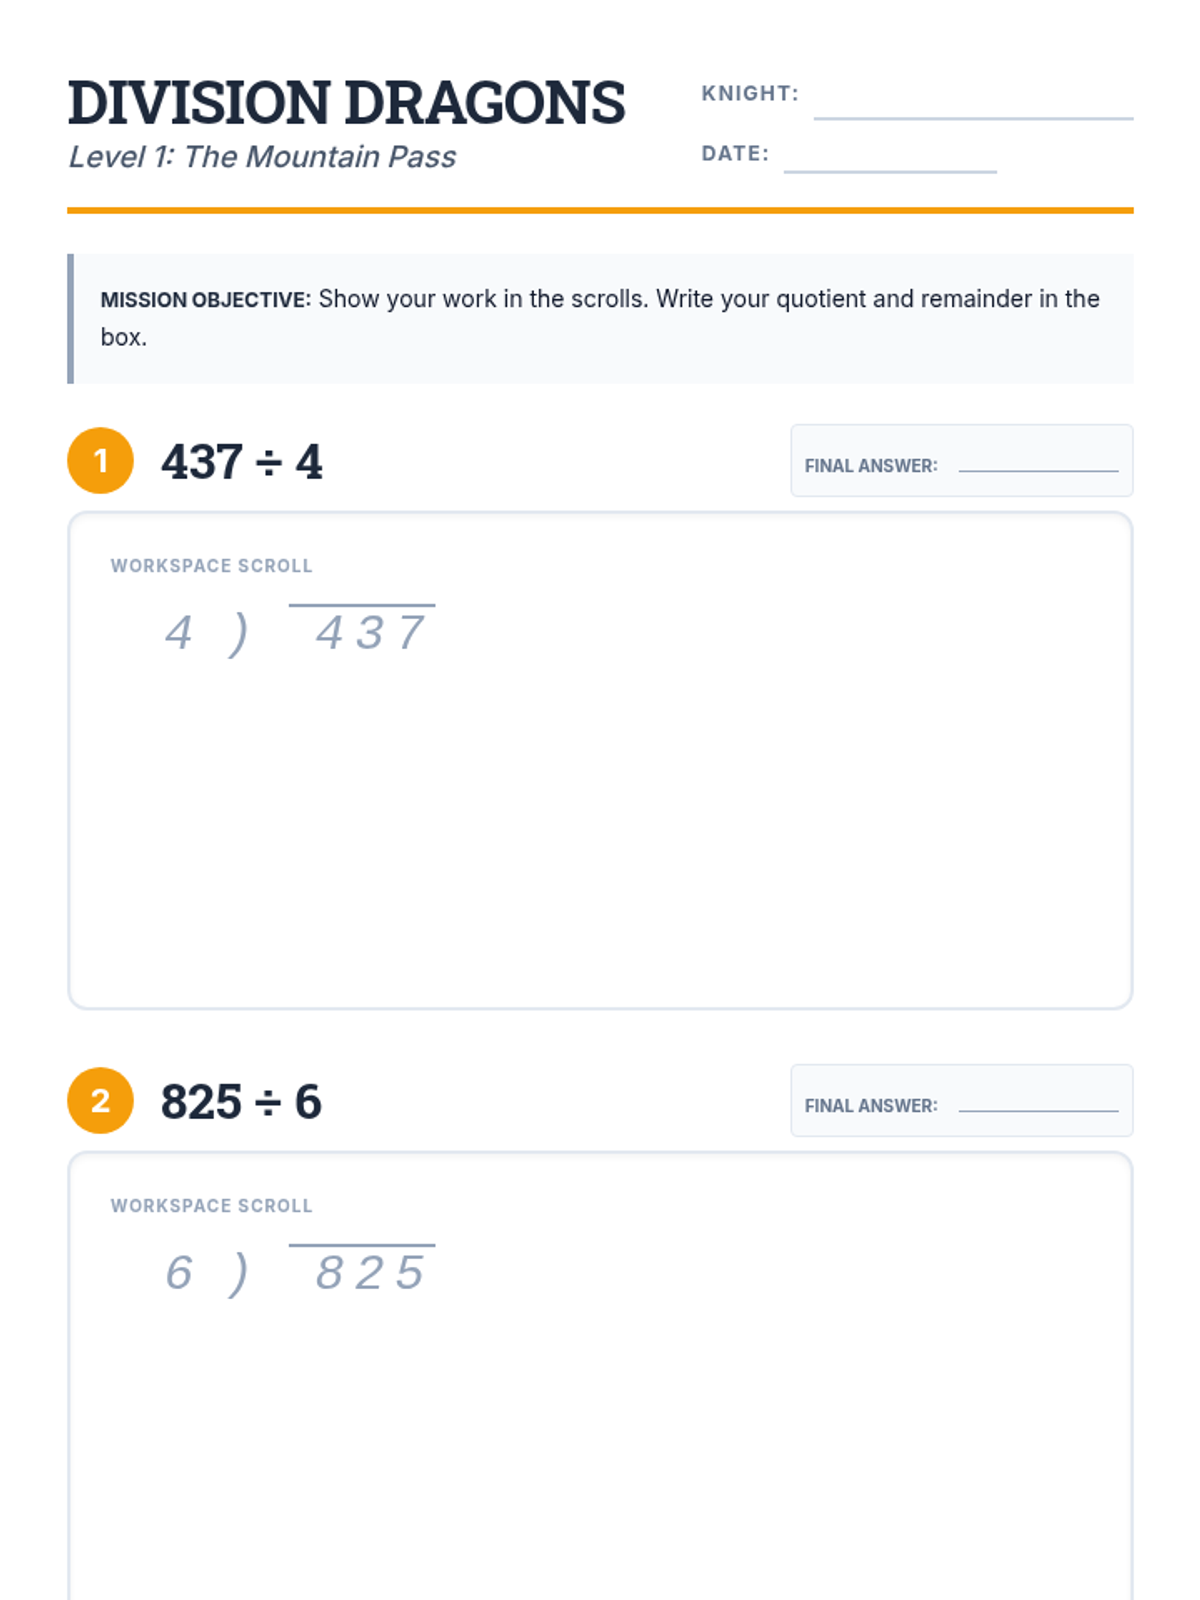Click the second Workspace Scroll label

[211, 1206]
